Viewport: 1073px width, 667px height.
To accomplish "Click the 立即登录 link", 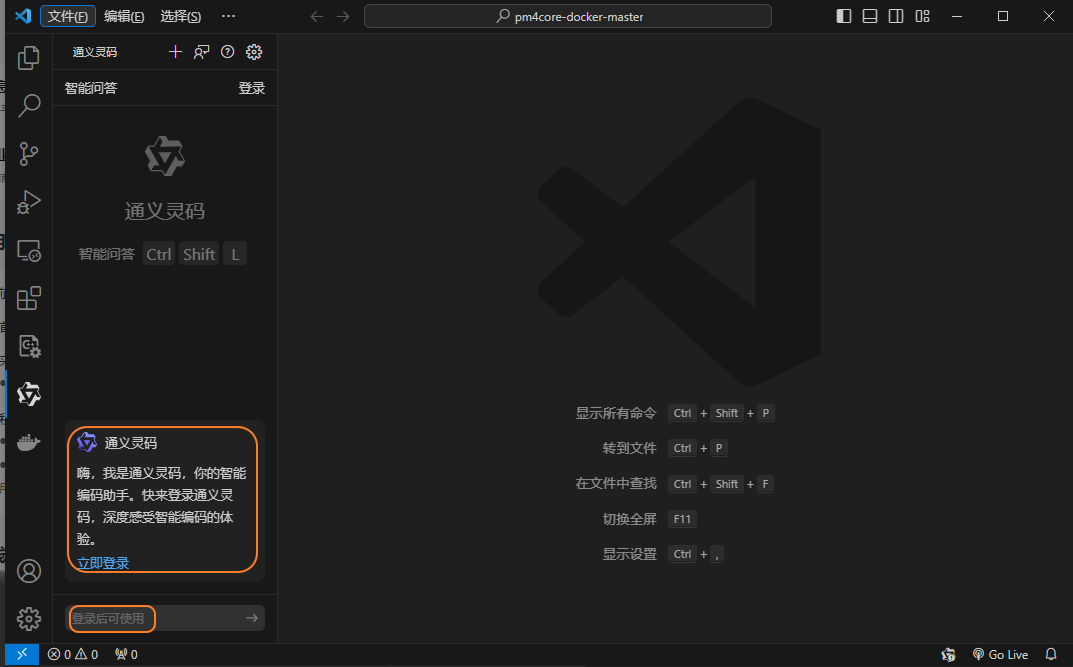I will click(x=103, y=563).
